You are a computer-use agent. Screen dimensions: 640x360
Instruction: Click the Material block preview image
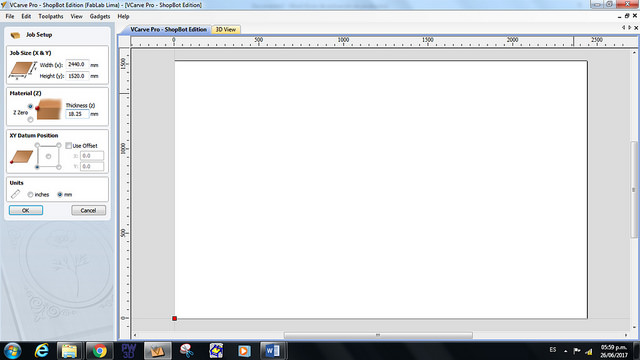(x=48, y=109)
